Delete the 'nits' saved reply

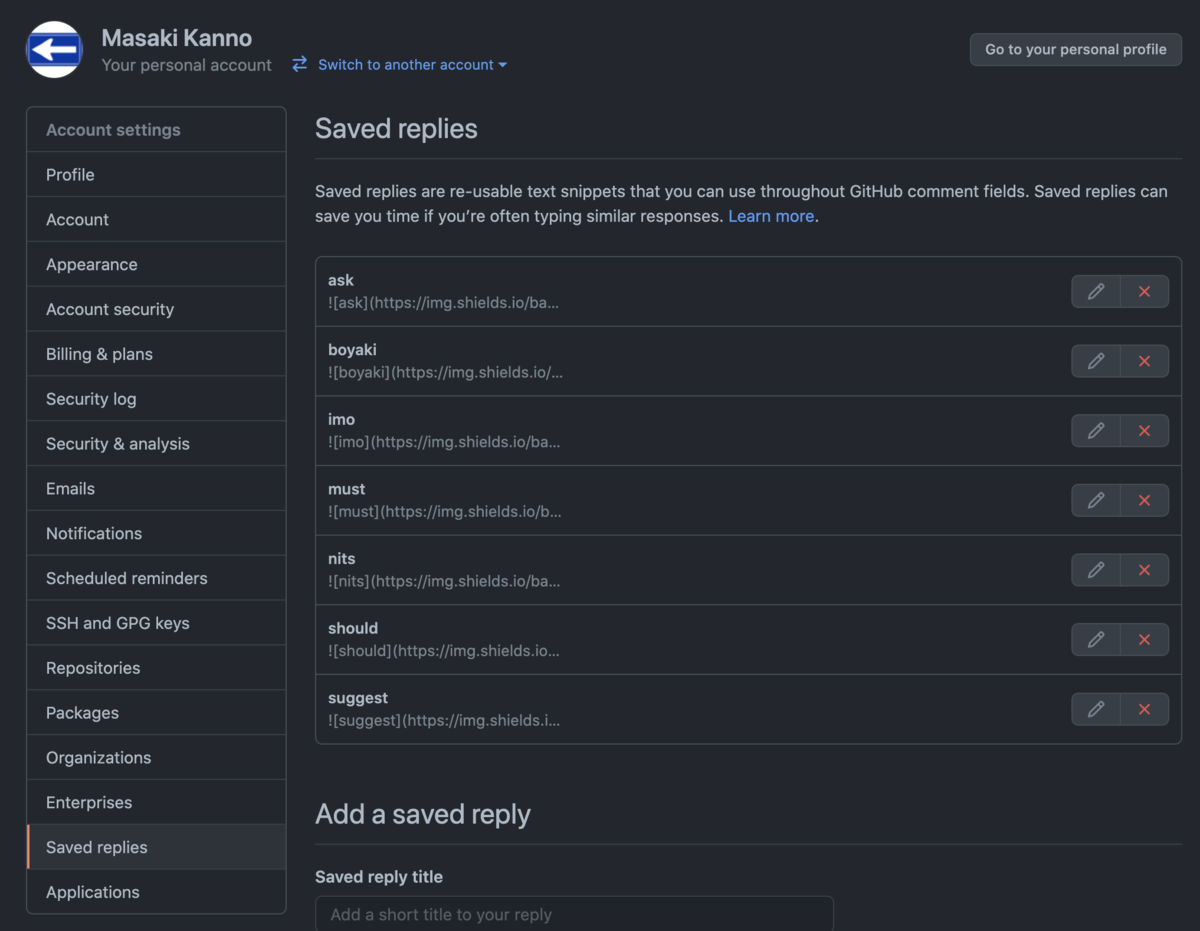(x=1145, y=570)
